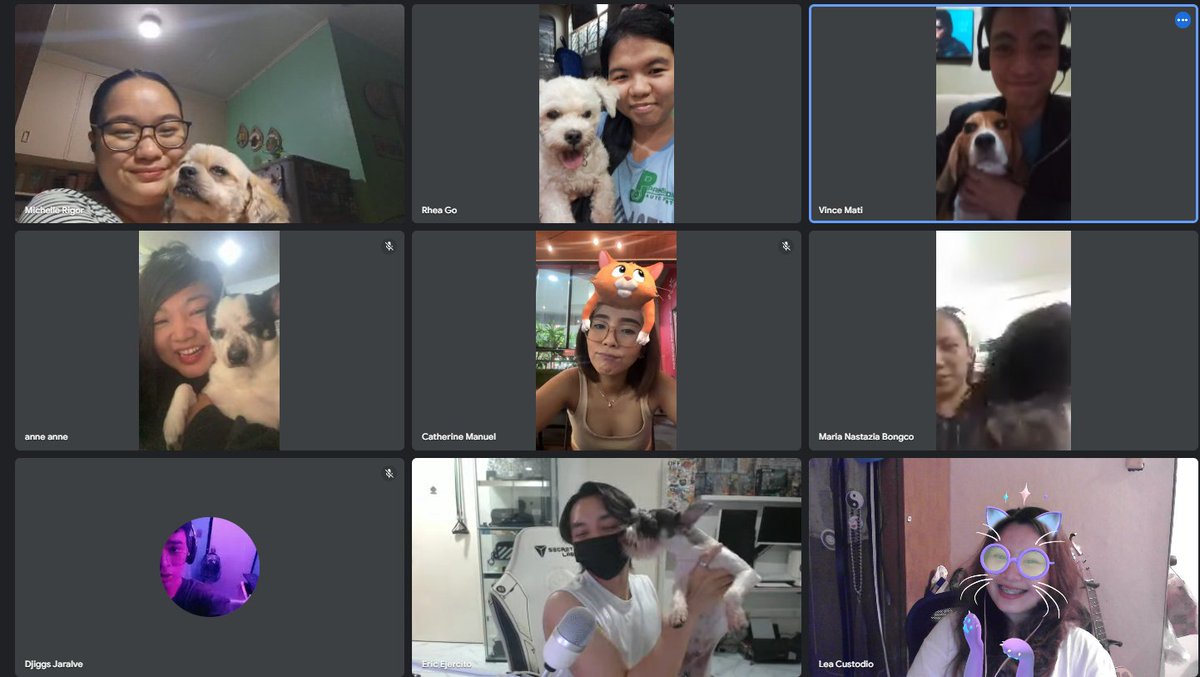The height and width of the screenshot is (677, 1200).
Task: Select anne anne's video tile
Action: point(209,341)
